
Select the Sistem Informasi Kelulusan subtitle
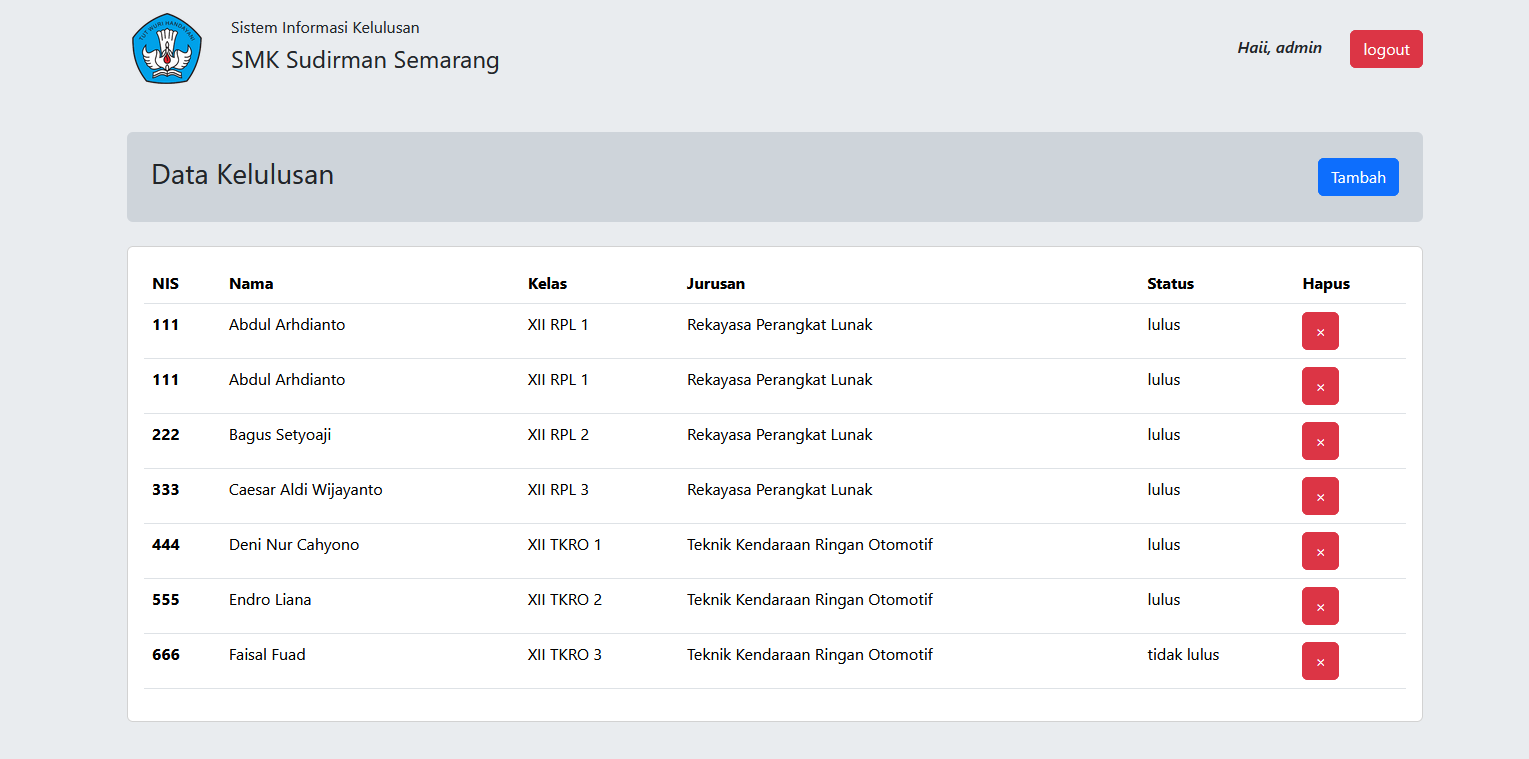click(x=325, y=28)
